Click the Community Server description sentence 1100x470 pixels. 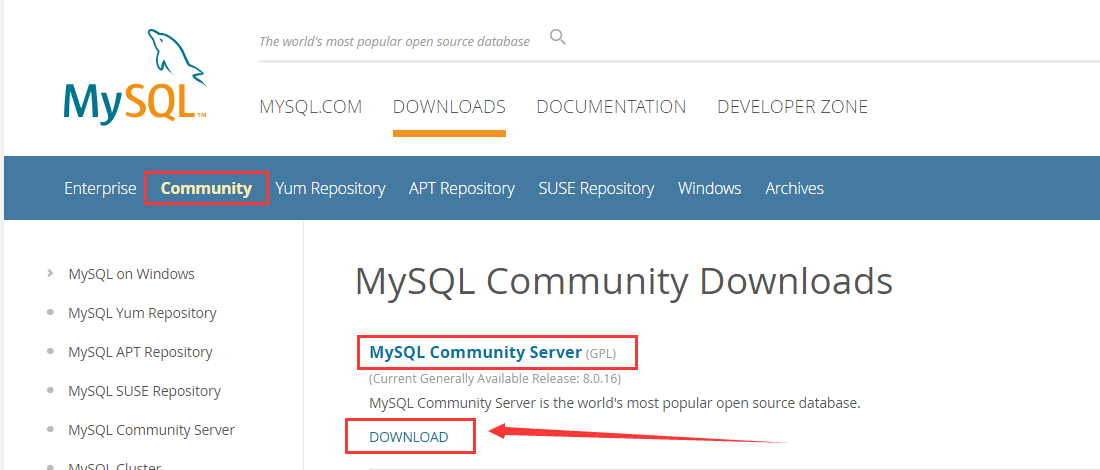click(615, 403)
